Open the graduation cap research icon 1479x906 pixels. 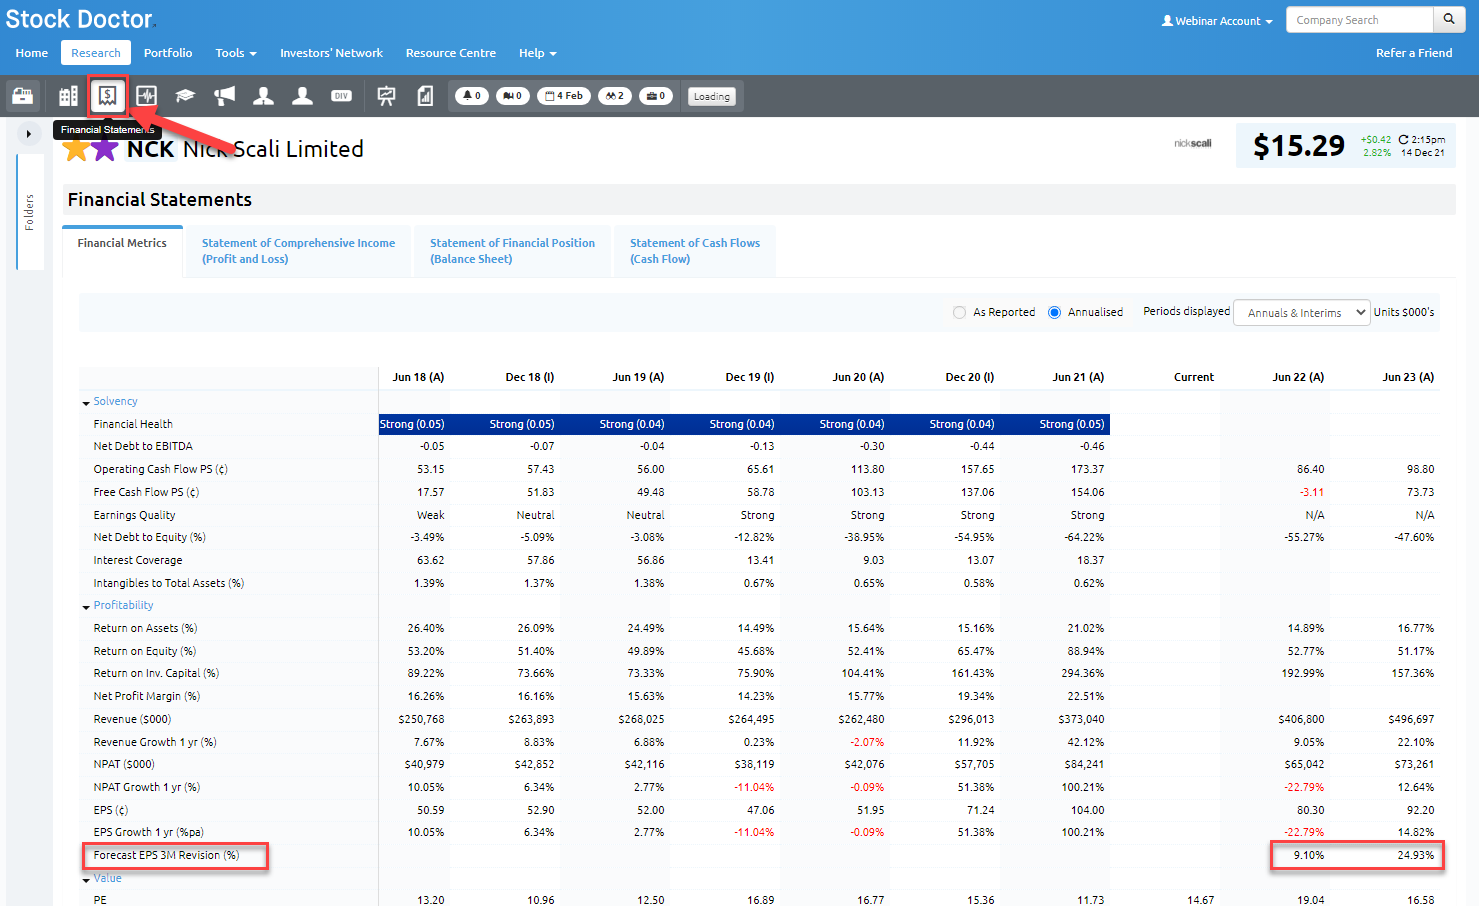pos(185,96)
